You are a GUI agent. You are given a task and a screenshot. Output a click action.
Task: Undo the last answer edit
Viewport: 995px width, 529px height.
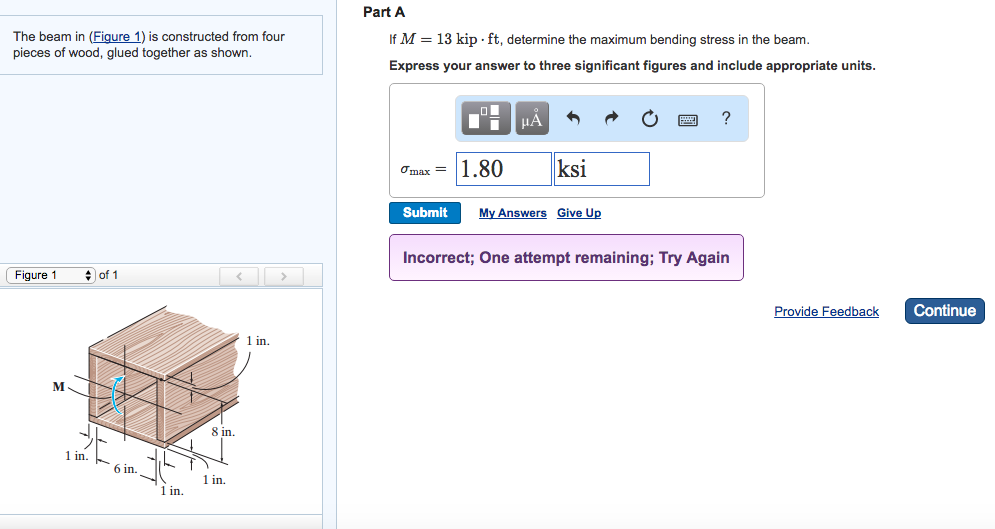pos(573,118)
